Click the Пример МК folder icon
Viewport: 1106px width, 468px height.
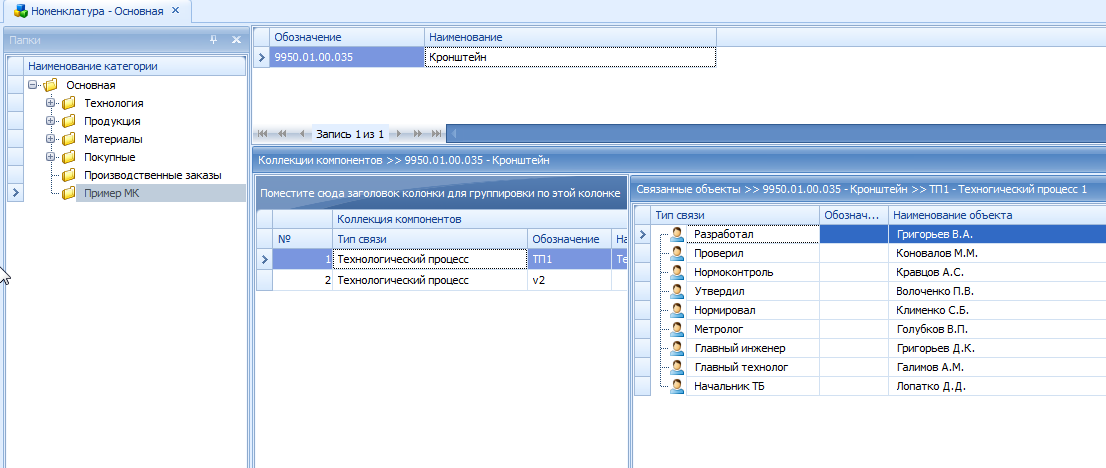(x=68, y=193)
